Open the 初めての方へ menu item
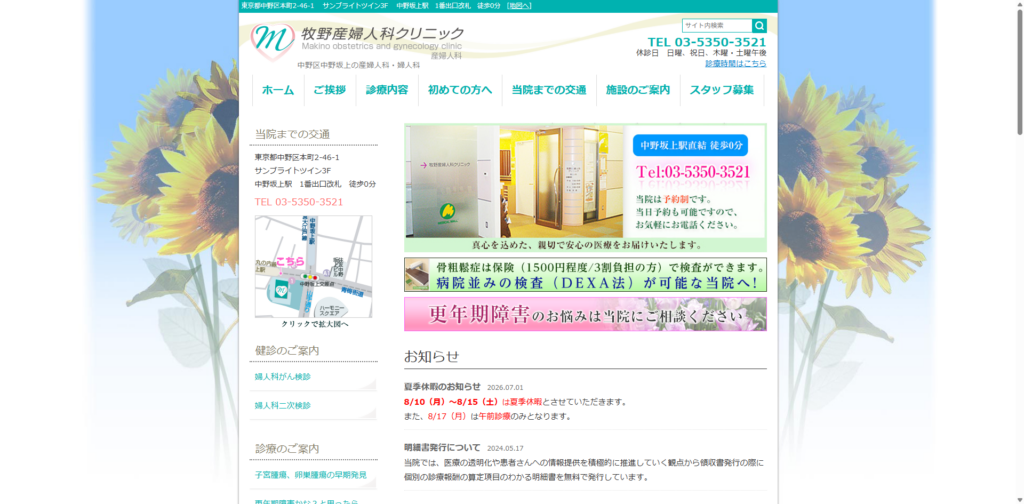The image size is (1024, 504). click(x=460, y=90)
